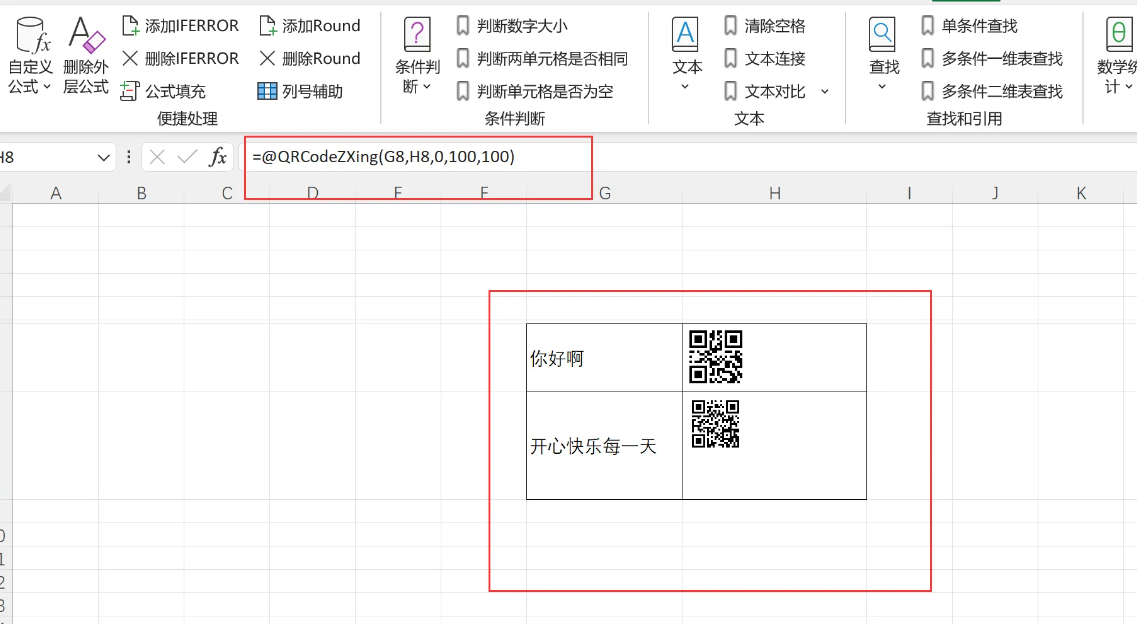
Task: Select 判断数字大小 function
Action: coord(512,26)
